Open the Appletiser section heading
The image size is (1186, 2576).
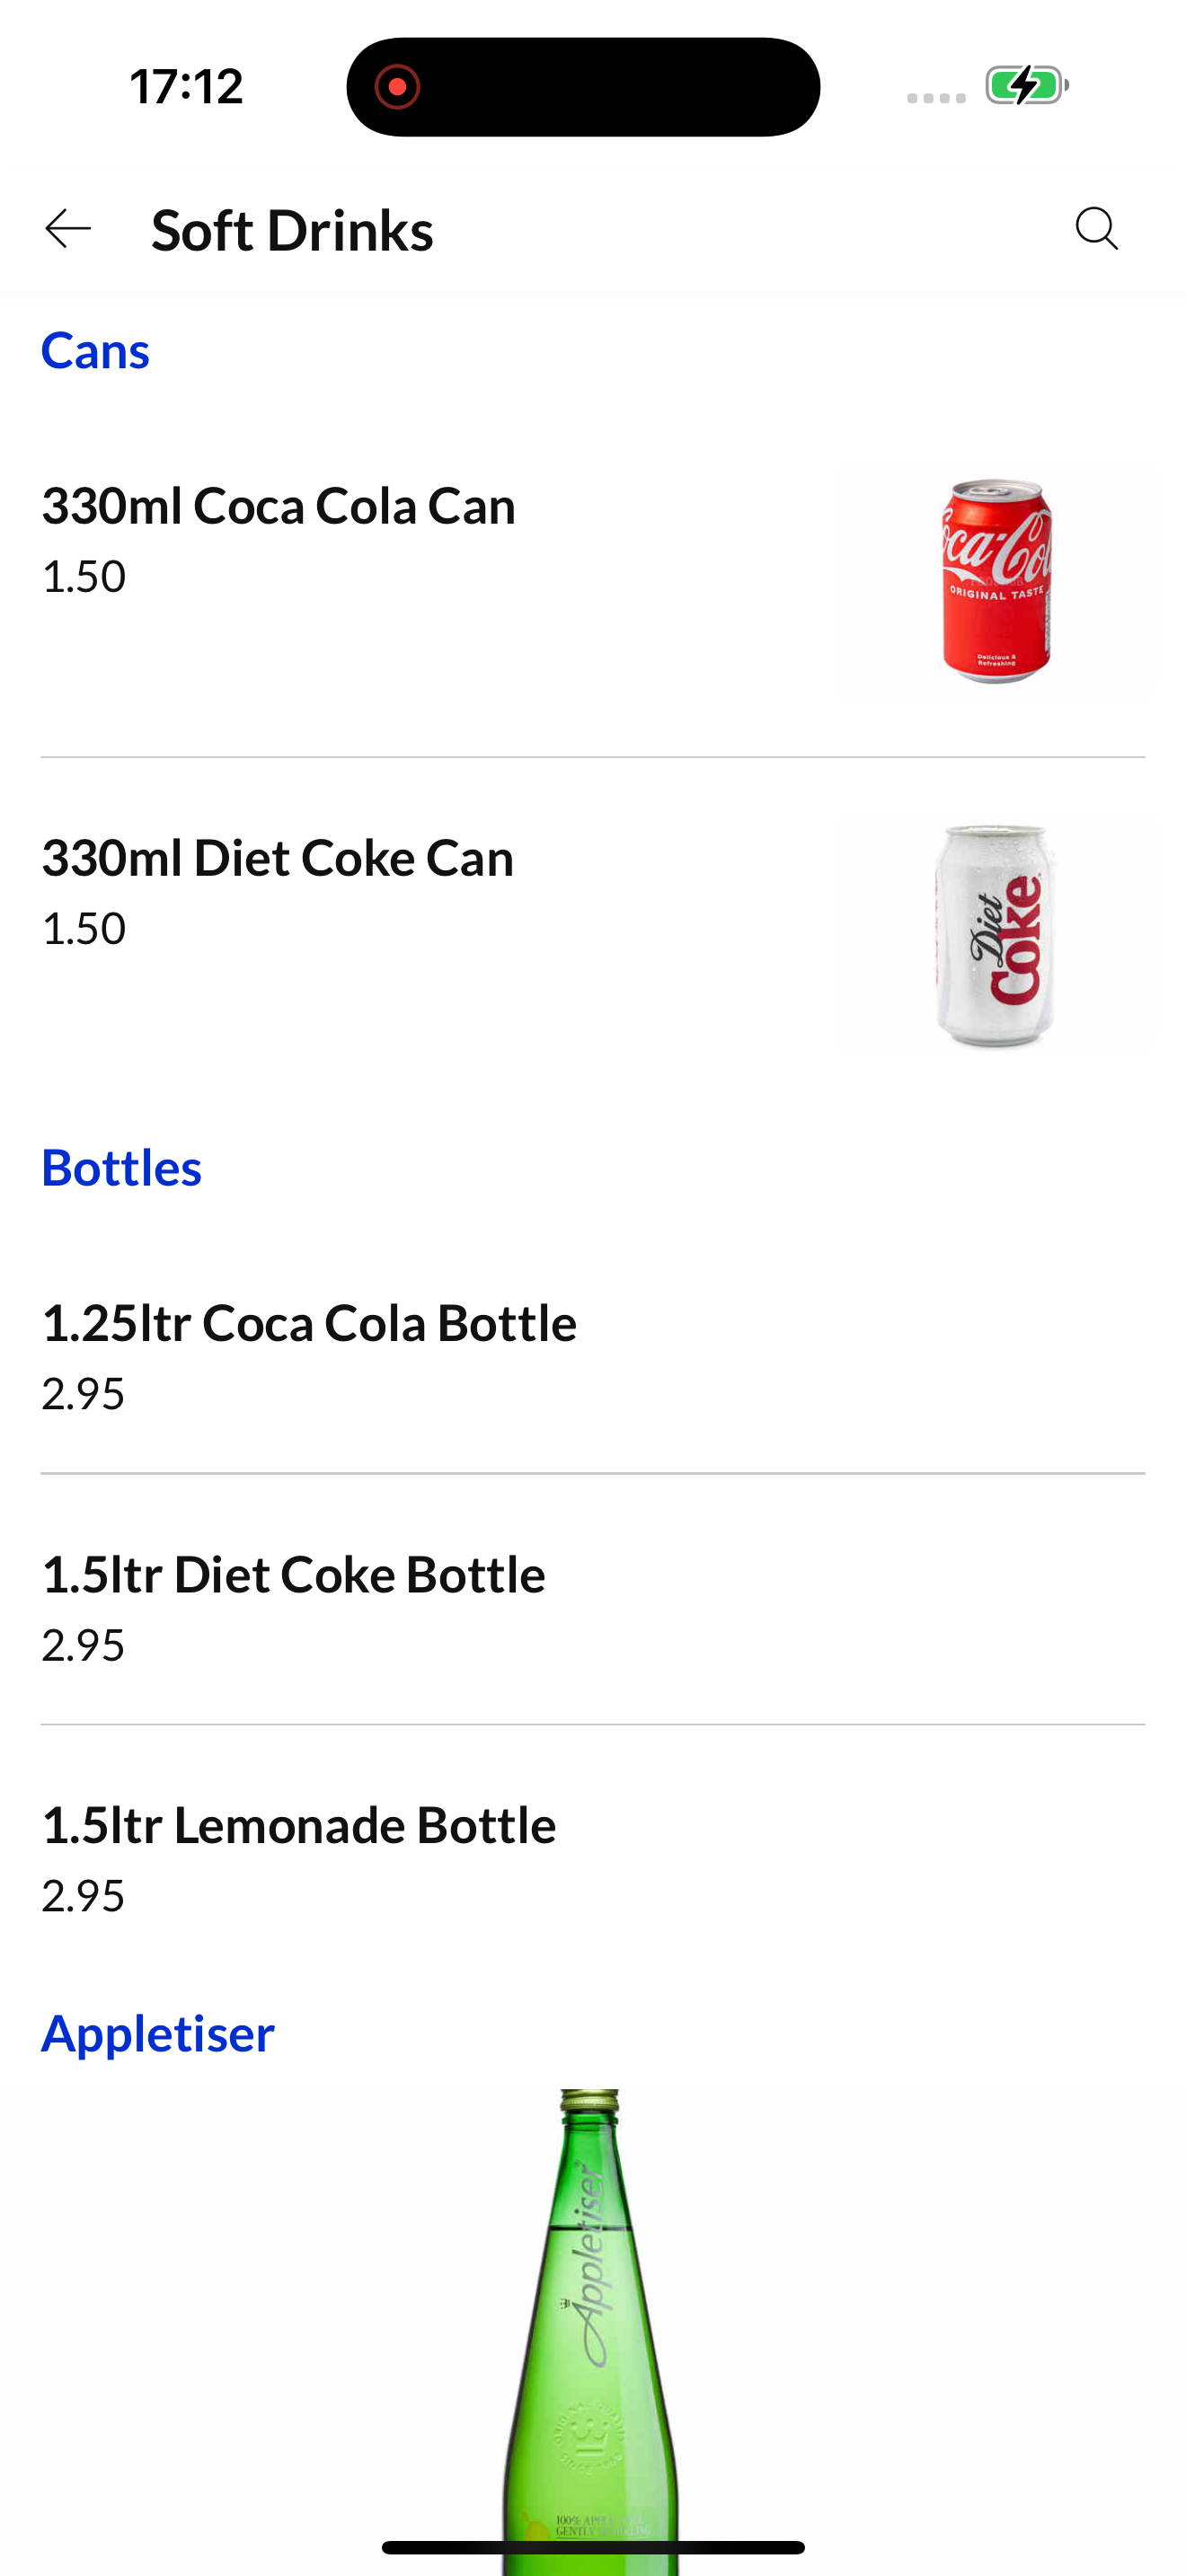pos(158,2034)
